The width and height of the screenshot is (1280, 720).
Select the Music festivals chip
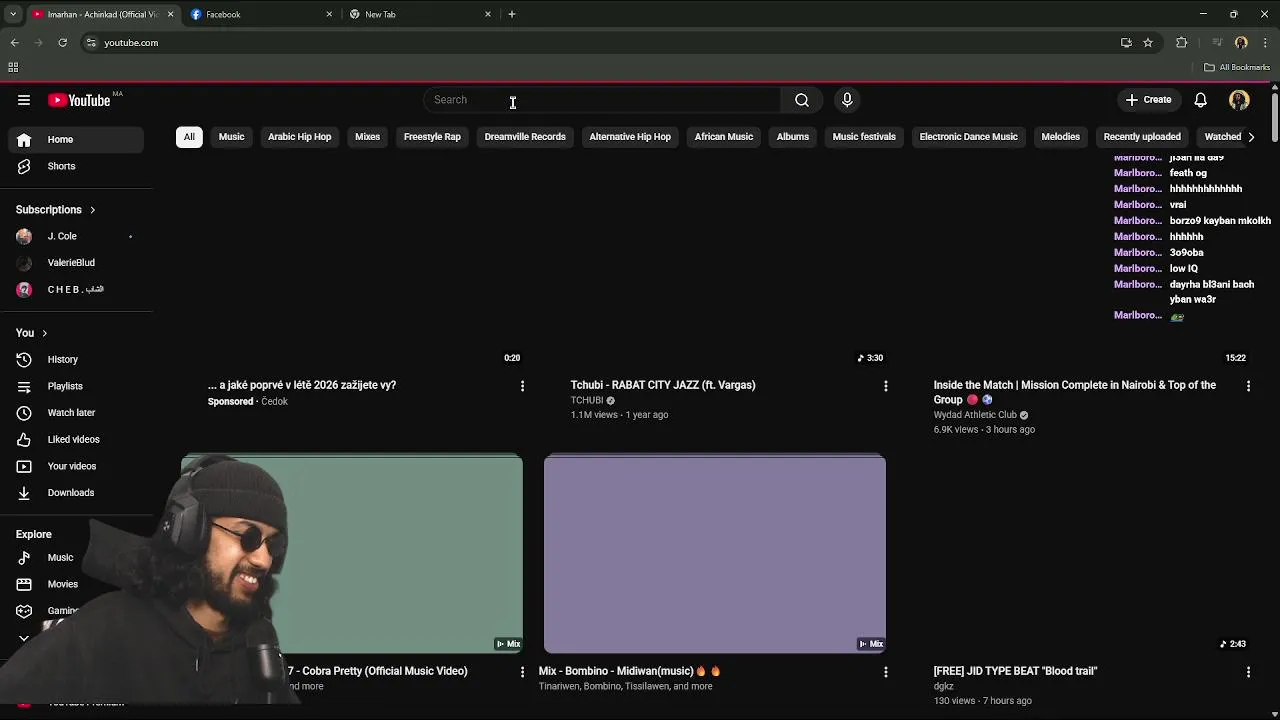(864, 137)
